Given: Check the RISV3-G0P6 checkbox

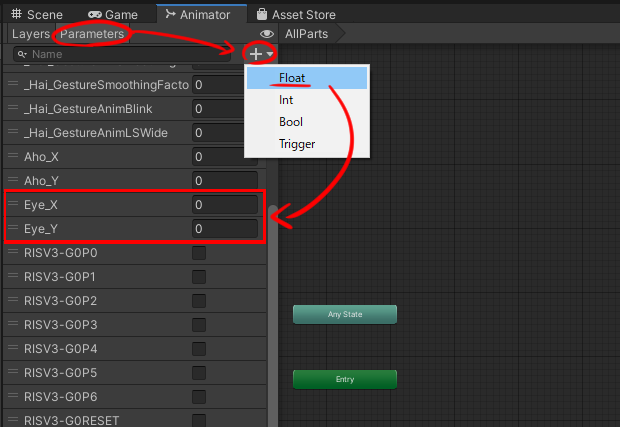Looking at the screenshot, I should (x=199, y=397).
